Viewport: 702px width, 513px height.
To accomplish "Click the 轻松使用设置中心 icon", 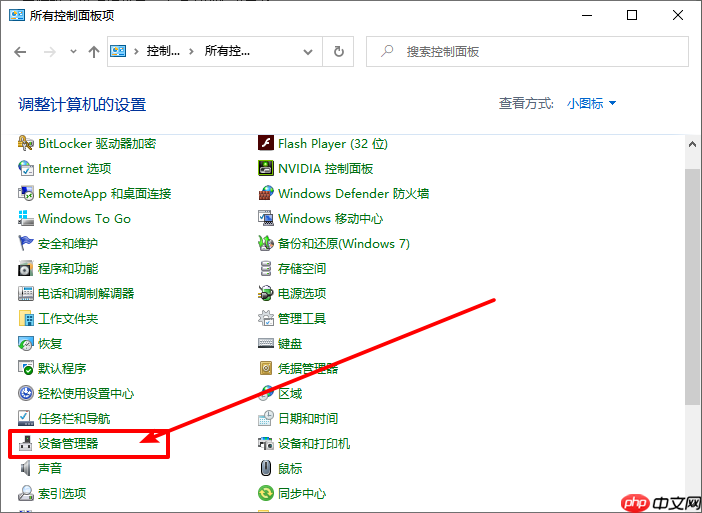I will (x=26, y=393).
